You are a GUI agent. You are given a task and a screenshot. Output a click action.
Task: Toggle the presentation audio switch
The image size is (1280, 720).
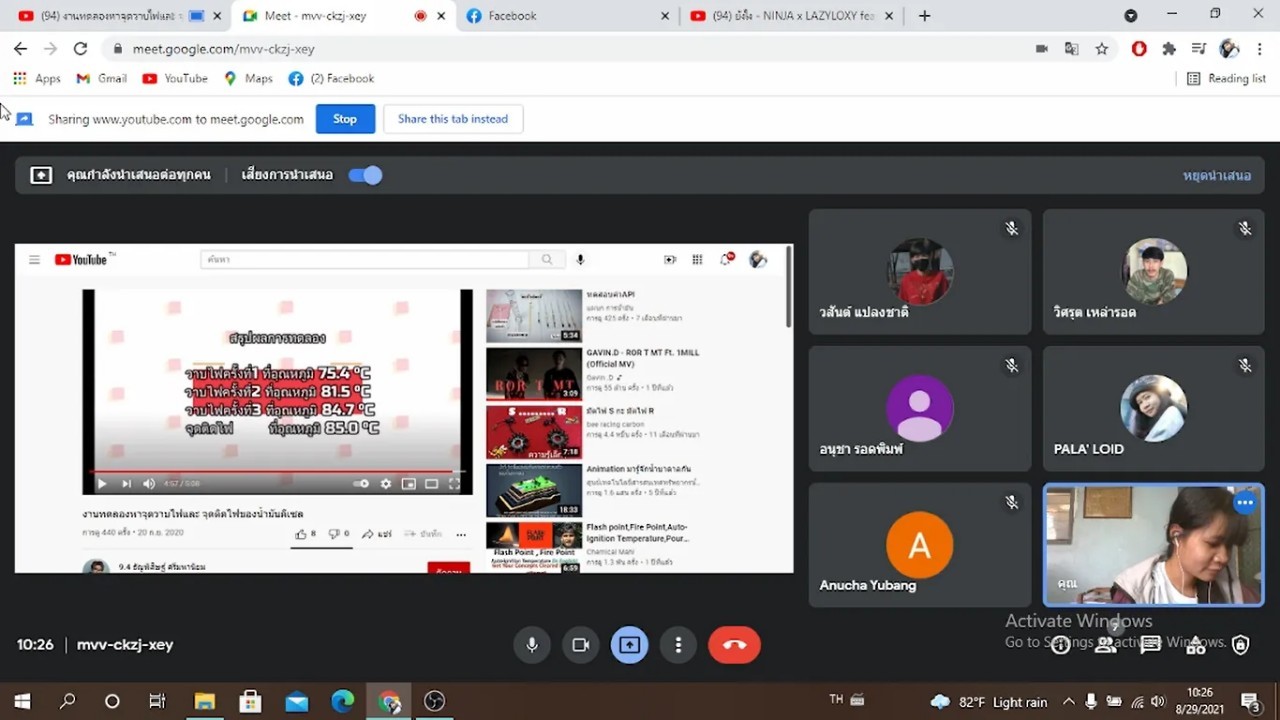(x=365, y=175)
